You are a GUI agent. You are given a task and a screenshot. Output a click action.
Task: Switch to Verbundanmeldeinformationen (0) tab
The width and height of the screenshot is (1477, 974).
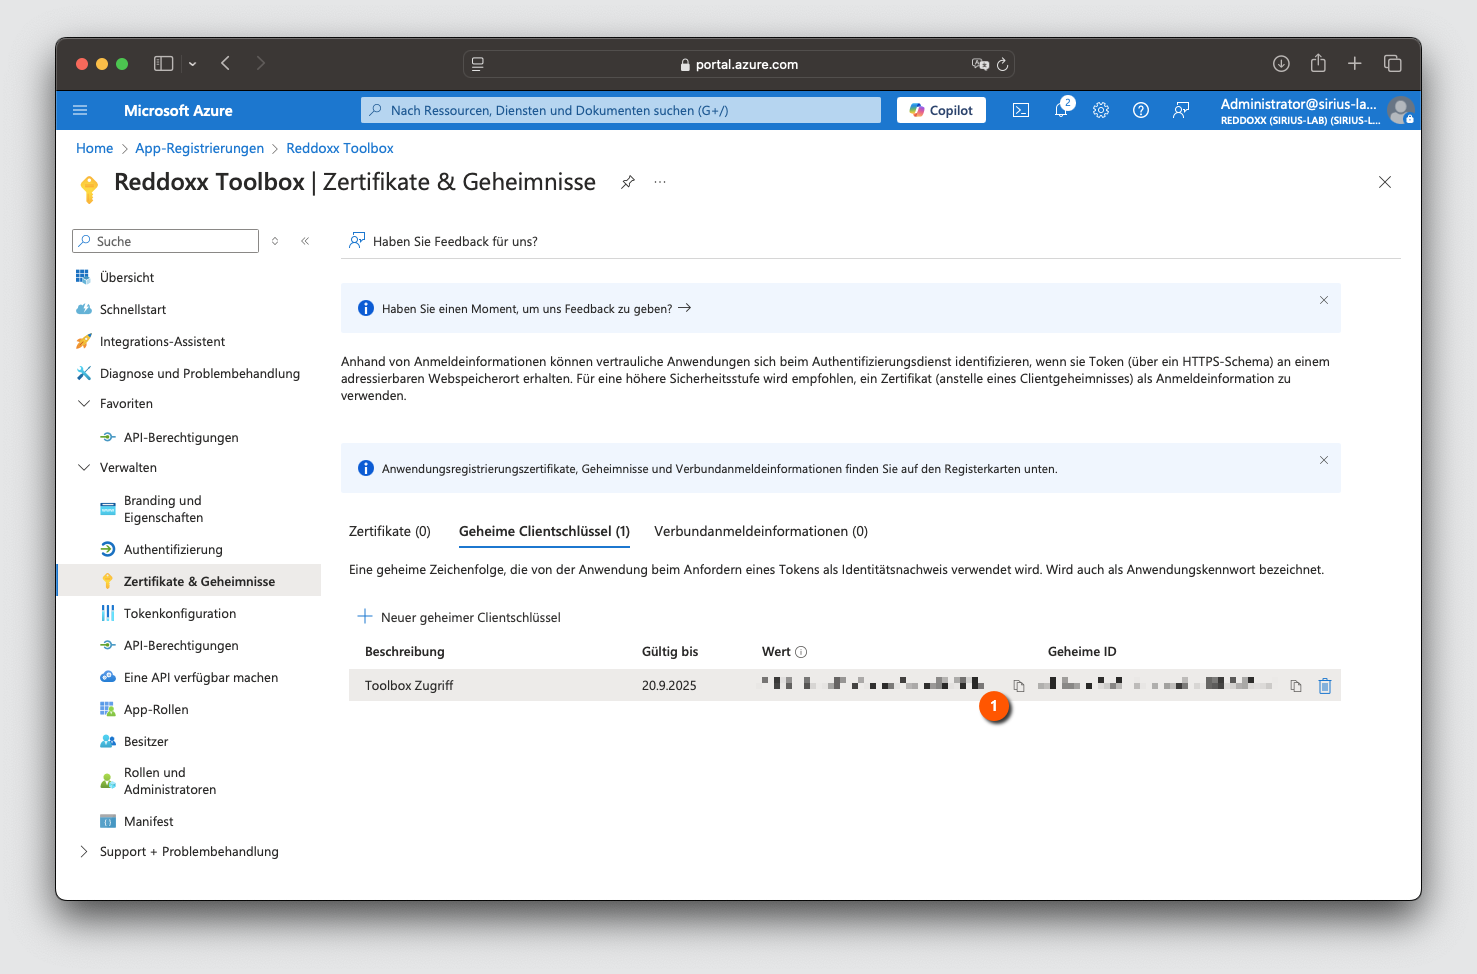(x=761, y=531)
